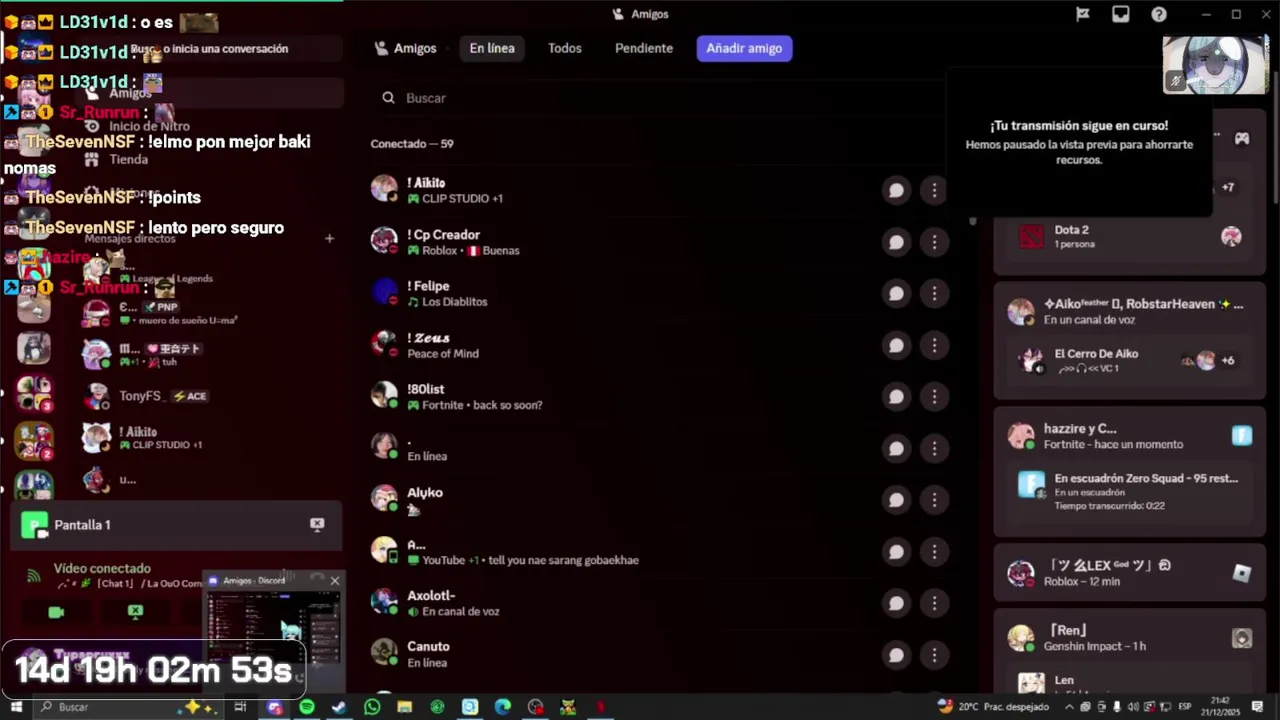Open the help question mark icon
This screenshot has height=720, width=1280.
tap(1159, 14)
